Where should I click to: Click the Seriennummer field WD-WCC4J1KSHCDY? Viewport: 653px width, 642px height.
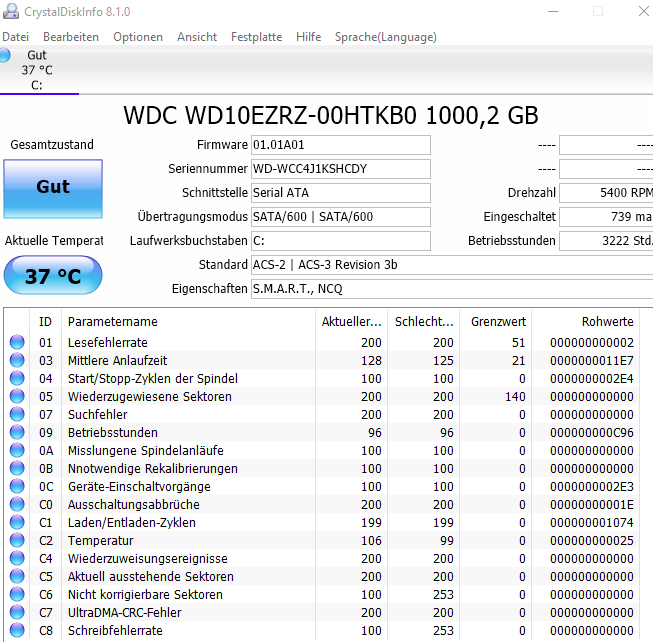tap(341, 169)
